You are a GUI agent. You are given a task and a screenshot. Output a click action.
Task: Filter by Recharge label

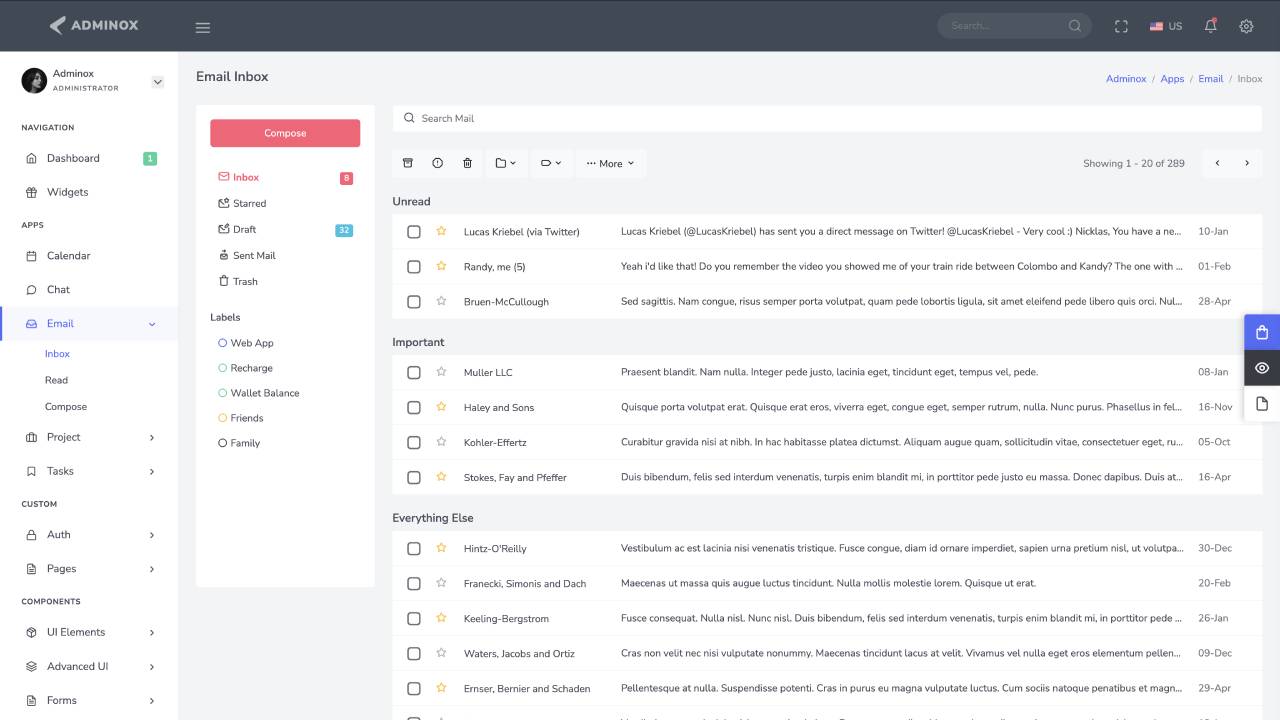[245, 368]
